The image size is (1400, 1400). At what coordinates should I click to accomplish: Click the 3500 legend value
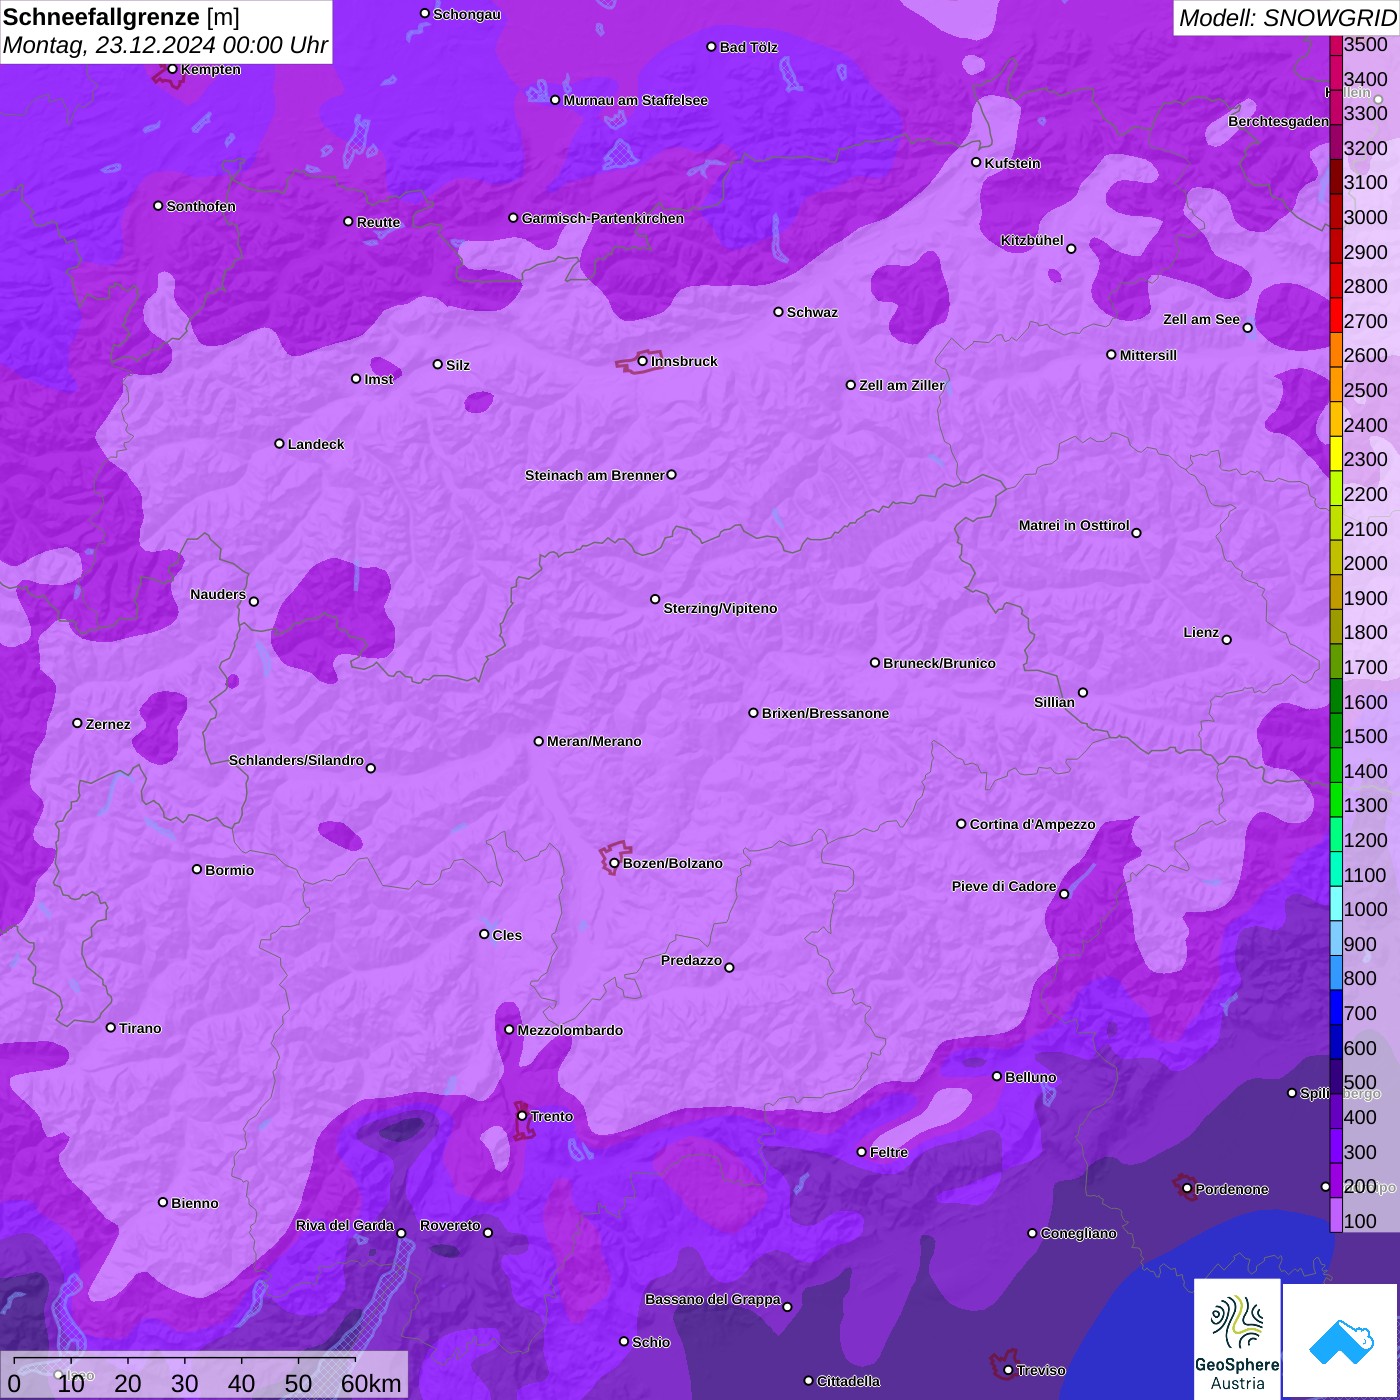click(x=1366, y=44)
